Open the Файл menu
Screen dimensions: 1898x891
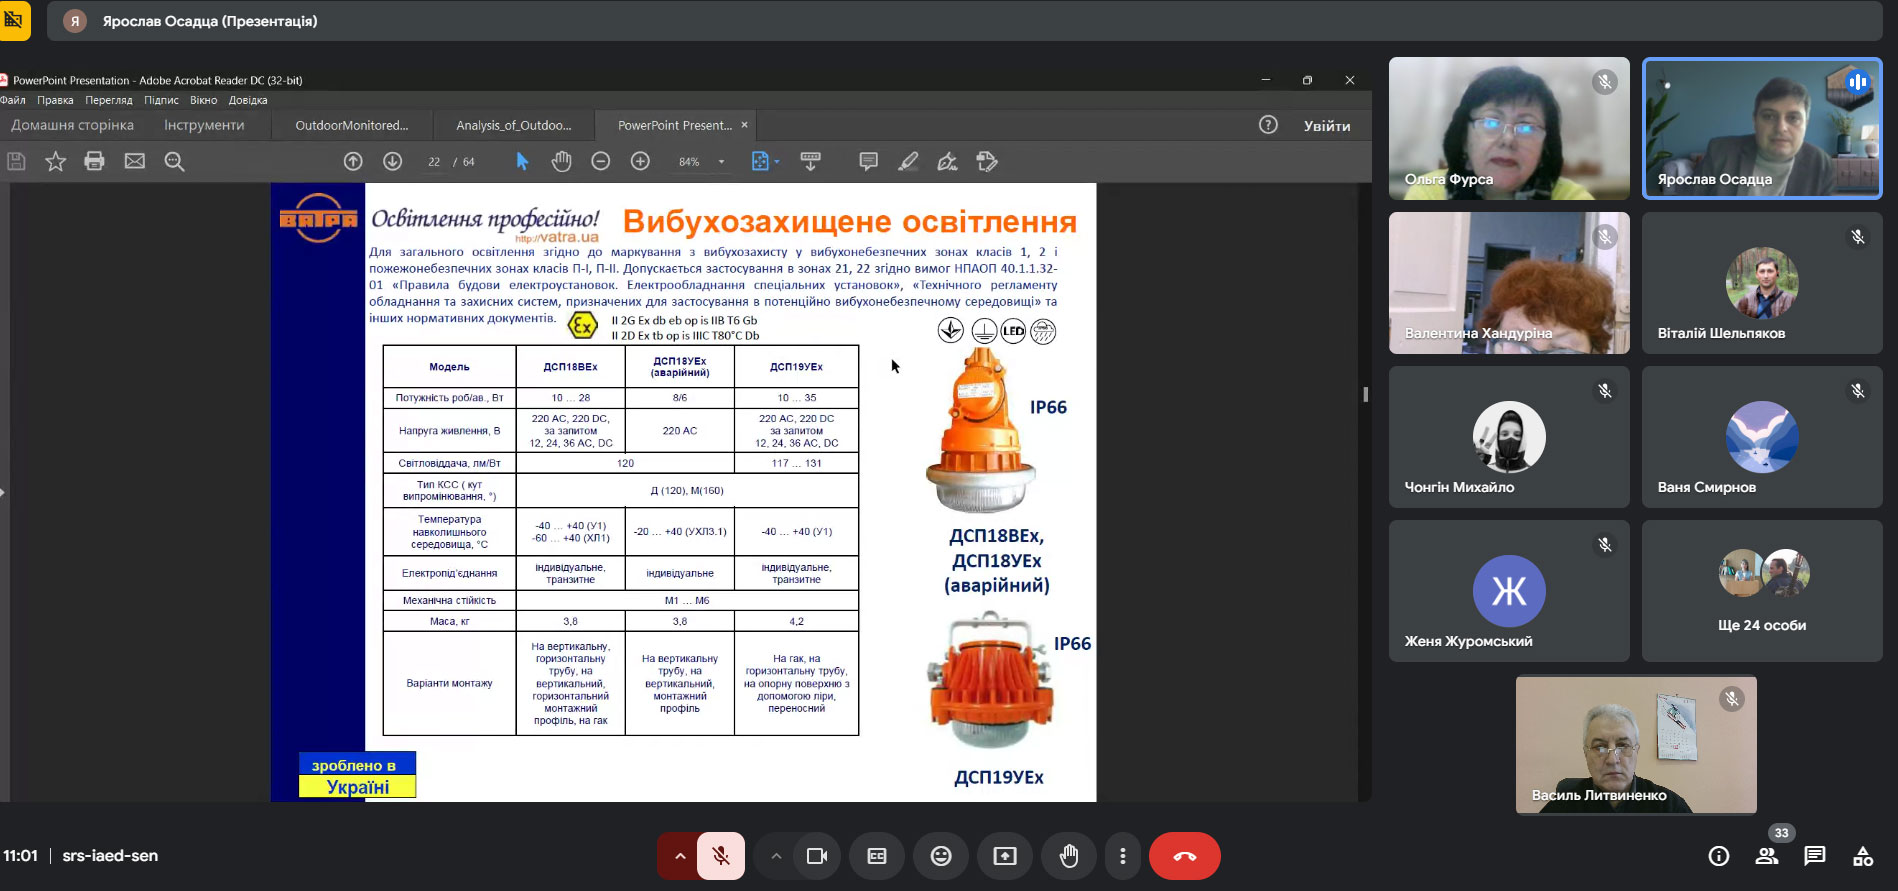click(x=13, y=100)
